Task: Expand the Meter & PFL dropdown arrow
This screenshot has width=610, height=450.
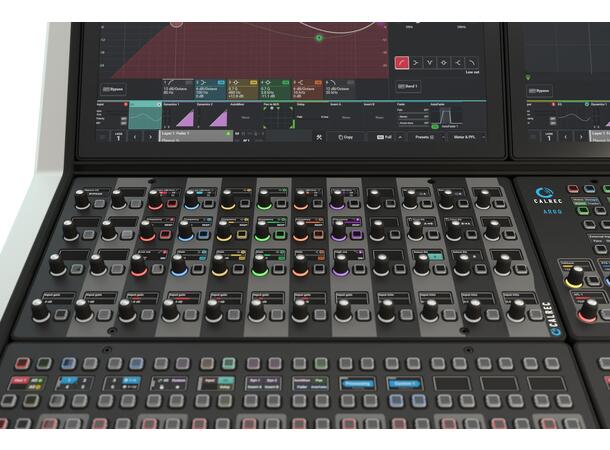Action: pyautogui.click(x=484, y=137)
